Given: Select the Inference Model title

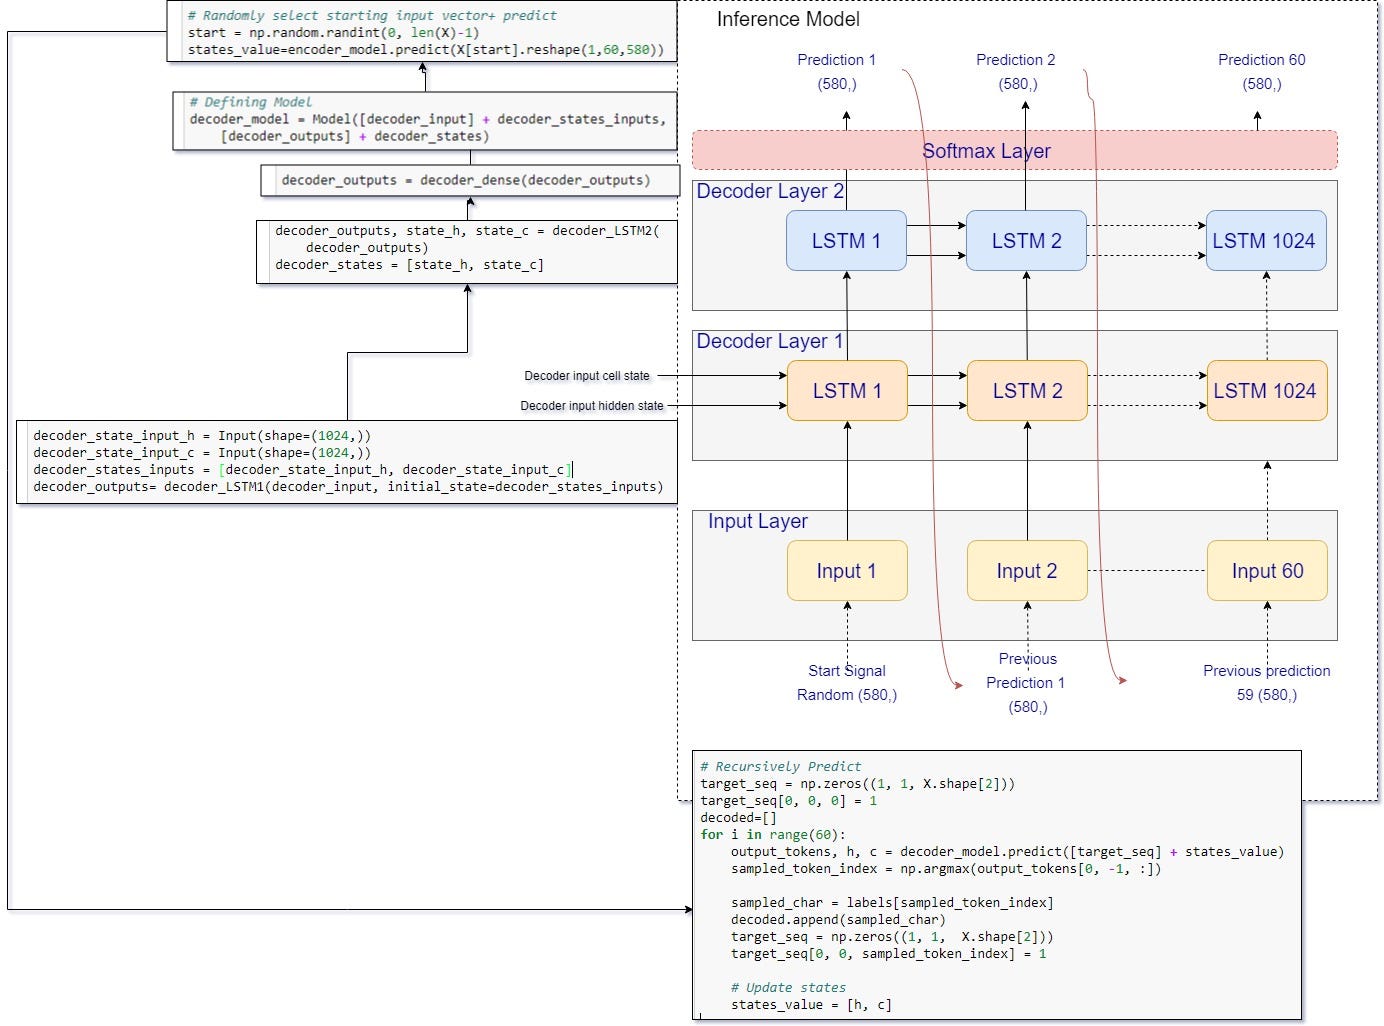Looking at the screenshot, I should [x=788, y=19].
